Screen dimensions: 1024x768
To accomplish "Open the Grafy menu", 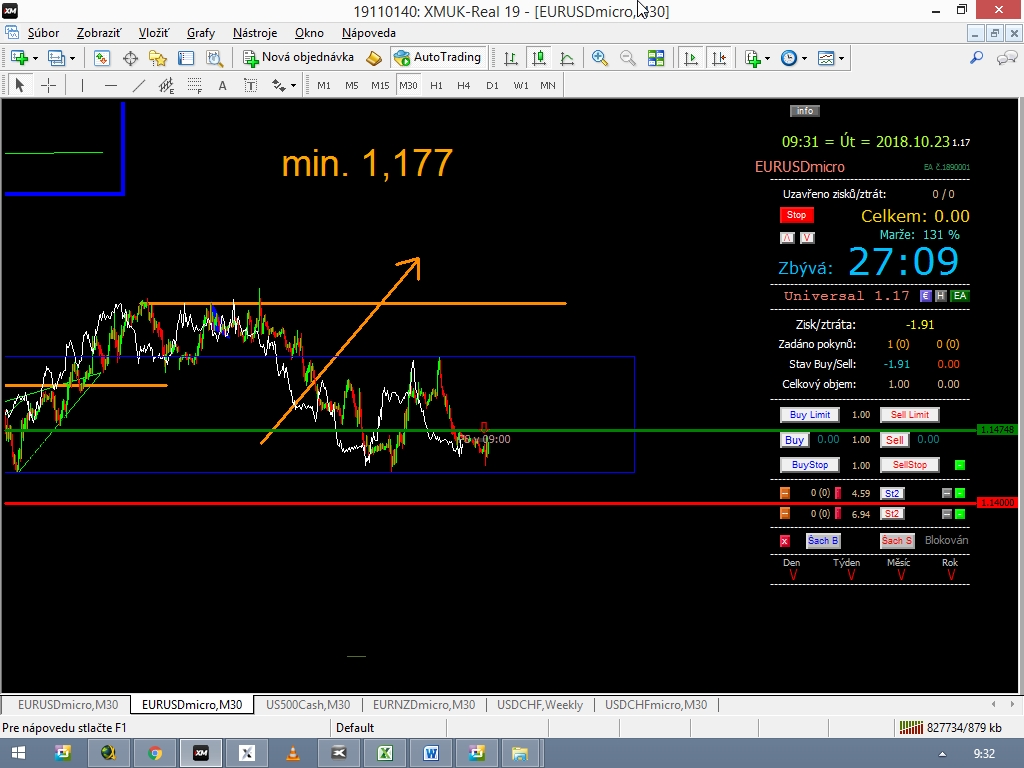I will (x=200, y=33).
